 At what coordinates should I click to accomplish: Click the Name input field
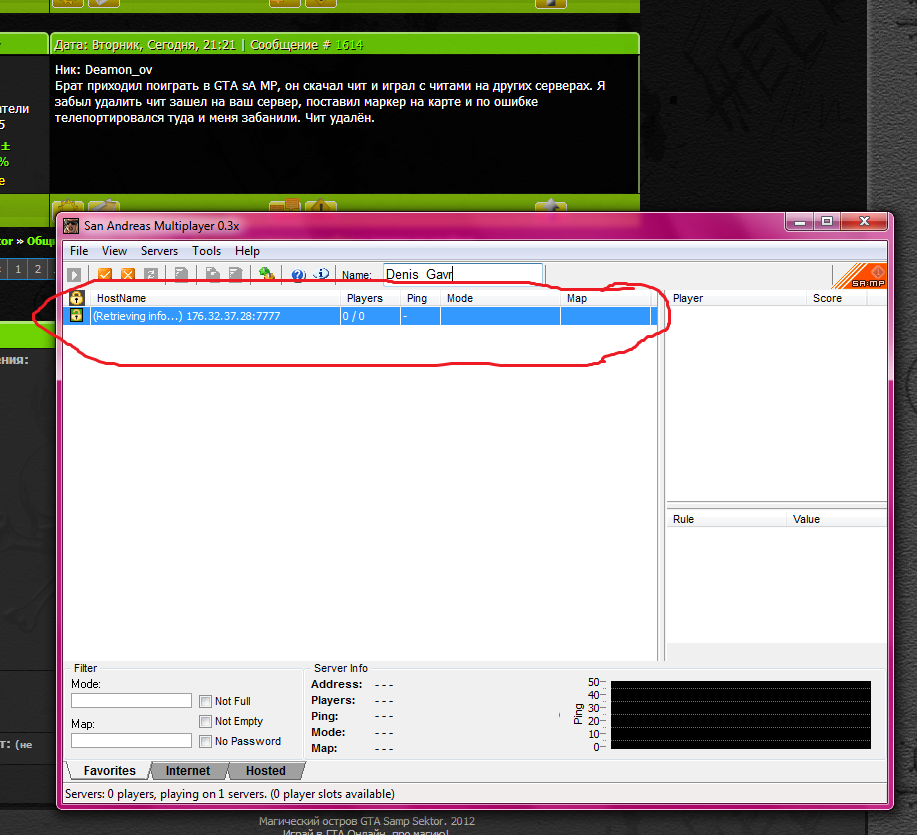[463, 274]
